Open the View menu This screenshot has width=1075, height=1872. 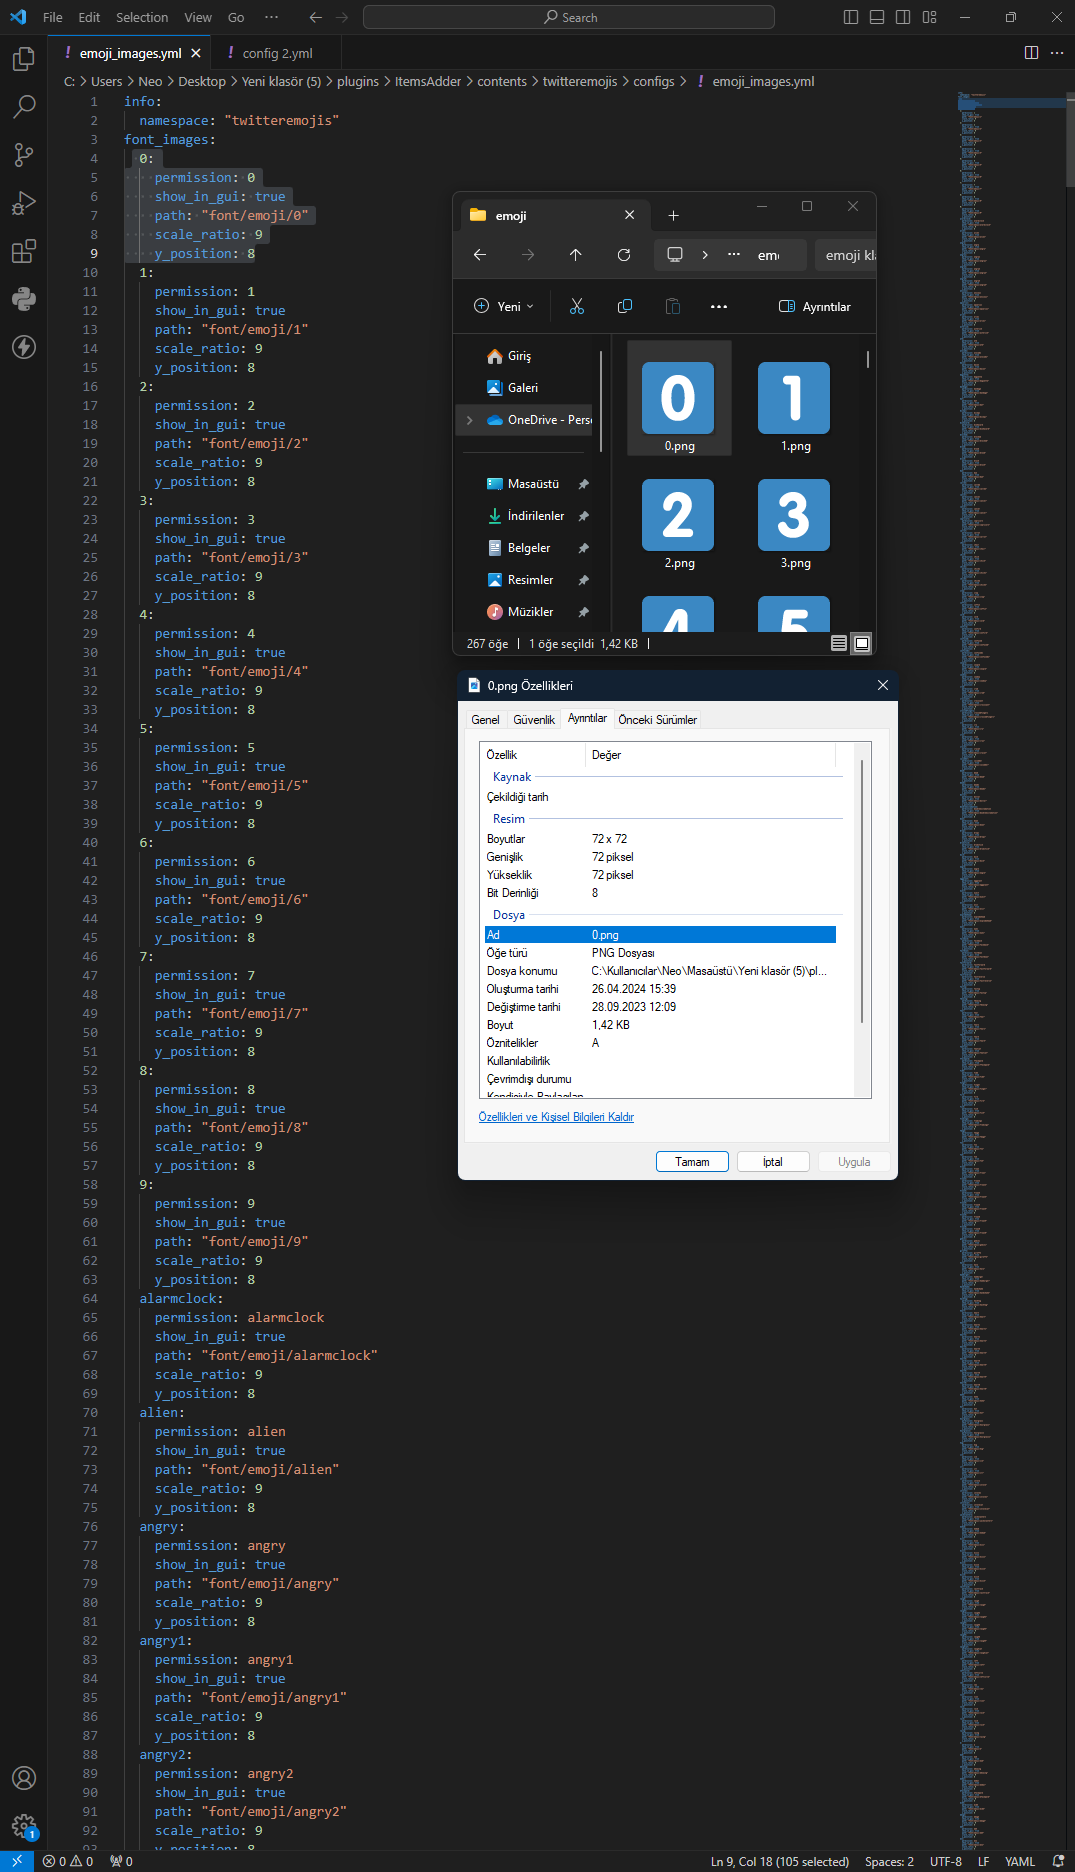click(198, 17)
